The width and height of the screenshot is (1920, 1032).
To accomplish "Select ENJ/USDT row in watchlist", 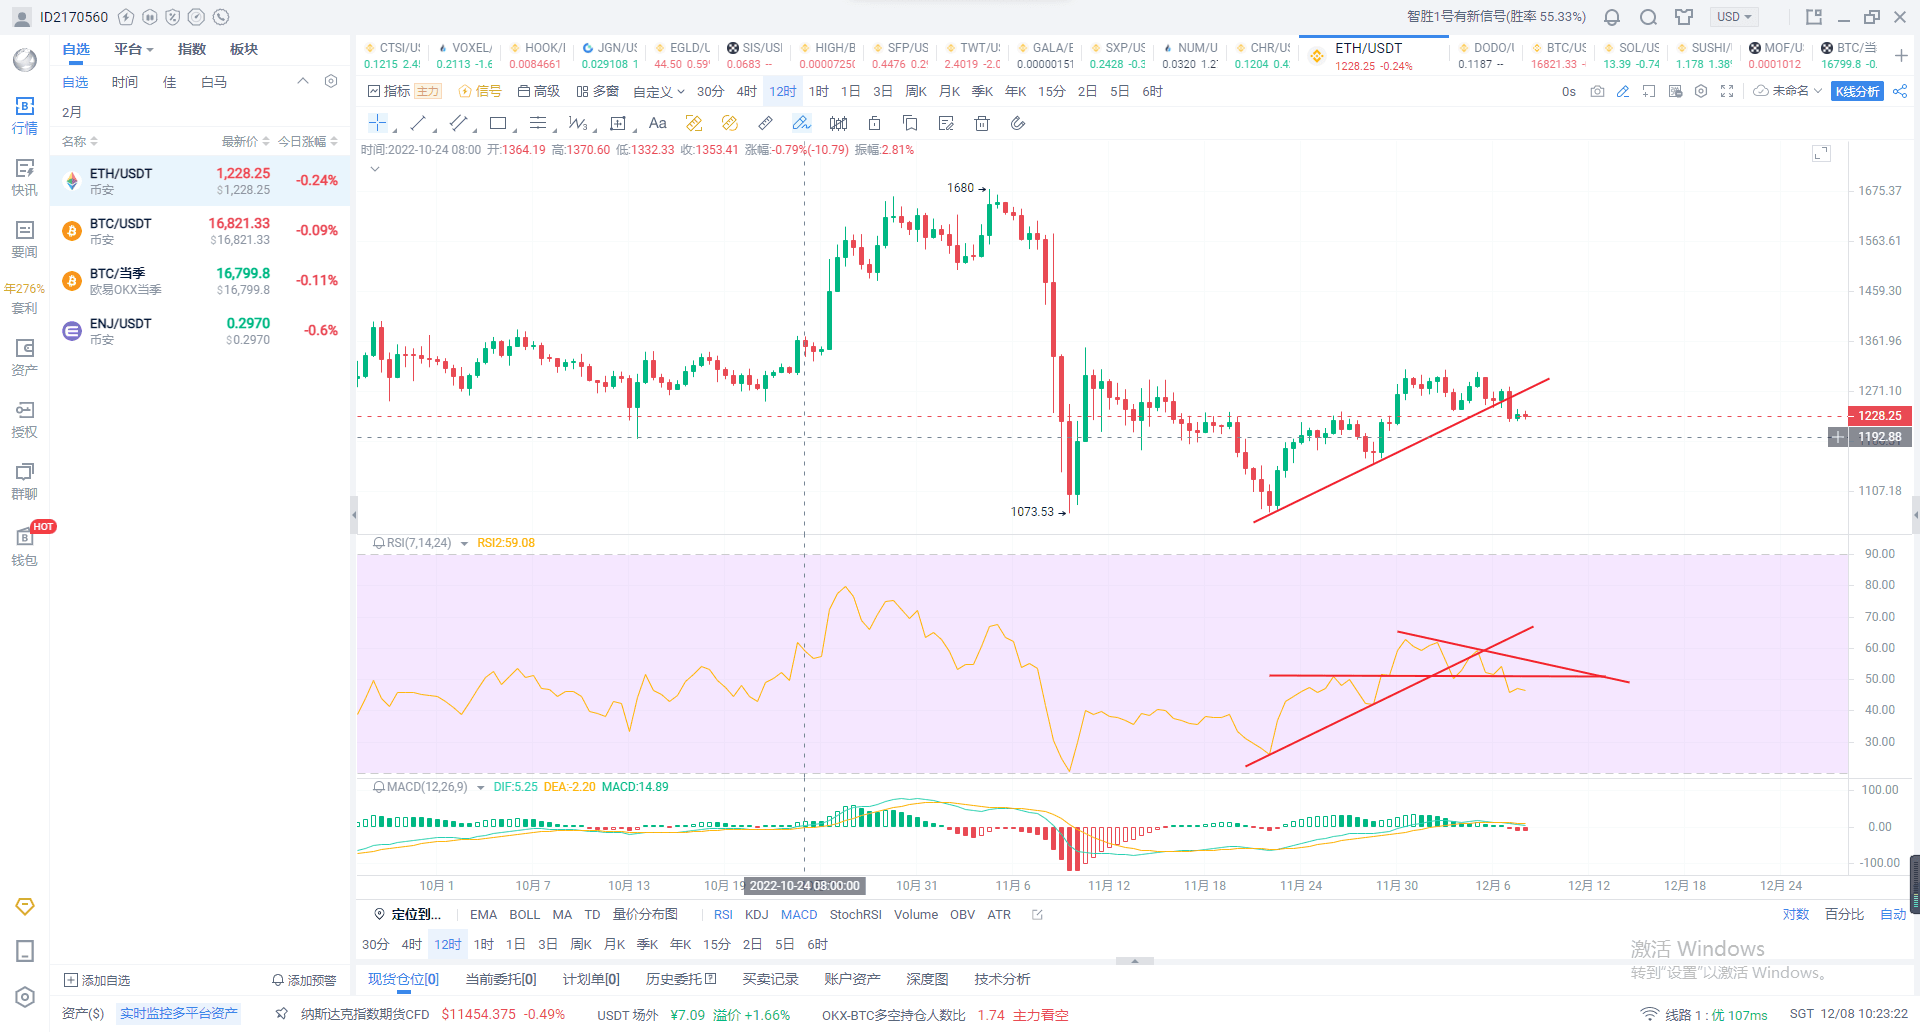I will pyautogui.click(x=200, y=331).
